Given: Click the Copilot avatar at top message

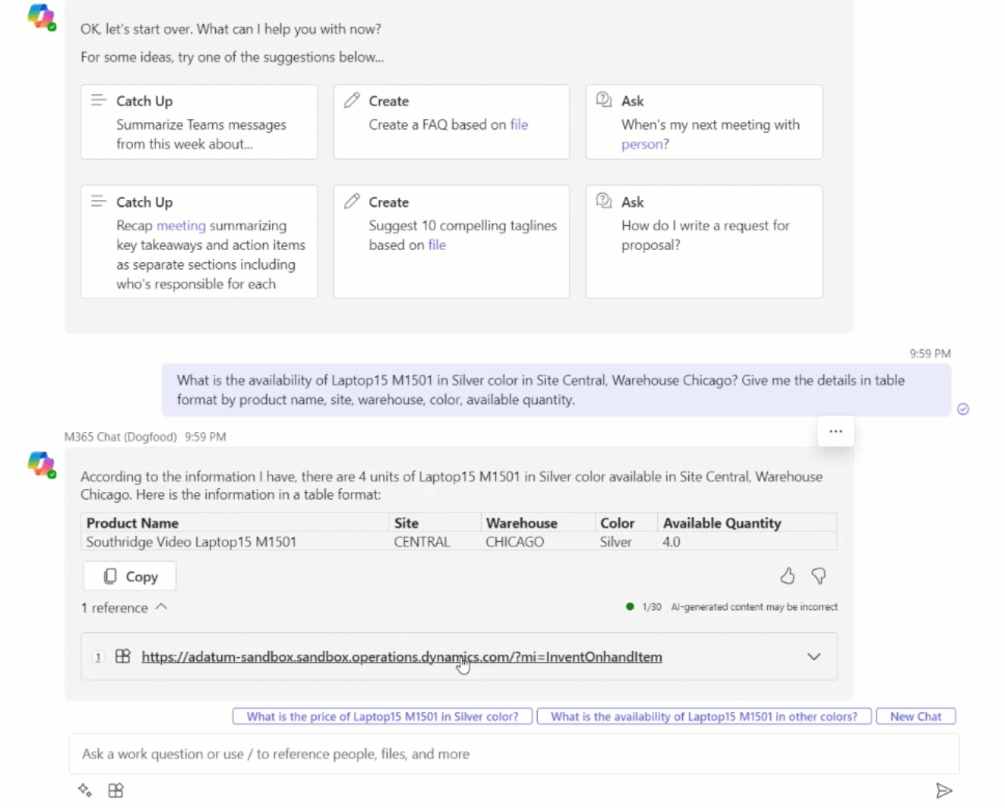Looking at the screenshot, I should pyautogui.click(x=42, y=17).
